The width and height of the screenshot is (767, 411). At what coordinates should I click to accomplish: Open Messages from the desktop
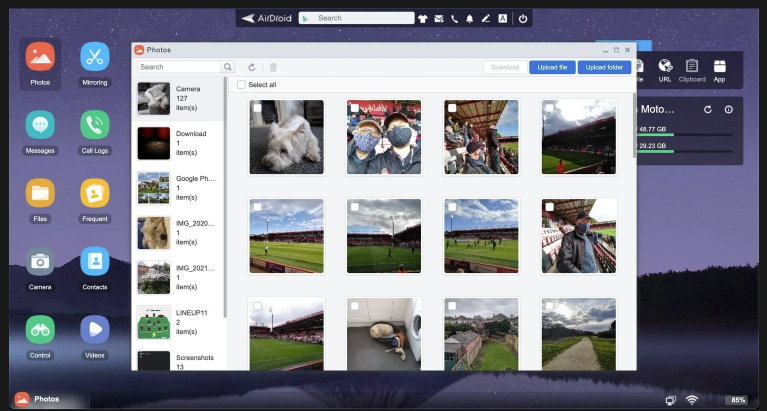pos(40,126)
